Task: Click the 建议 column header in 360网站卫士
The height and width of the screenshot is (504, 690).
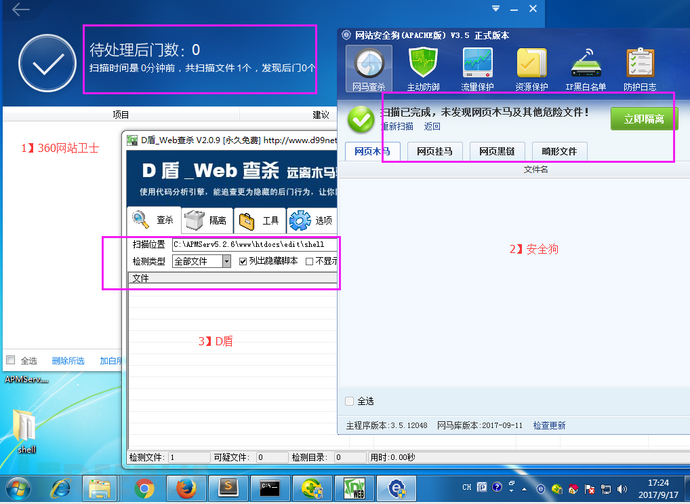Action: (x=321, y=115)
